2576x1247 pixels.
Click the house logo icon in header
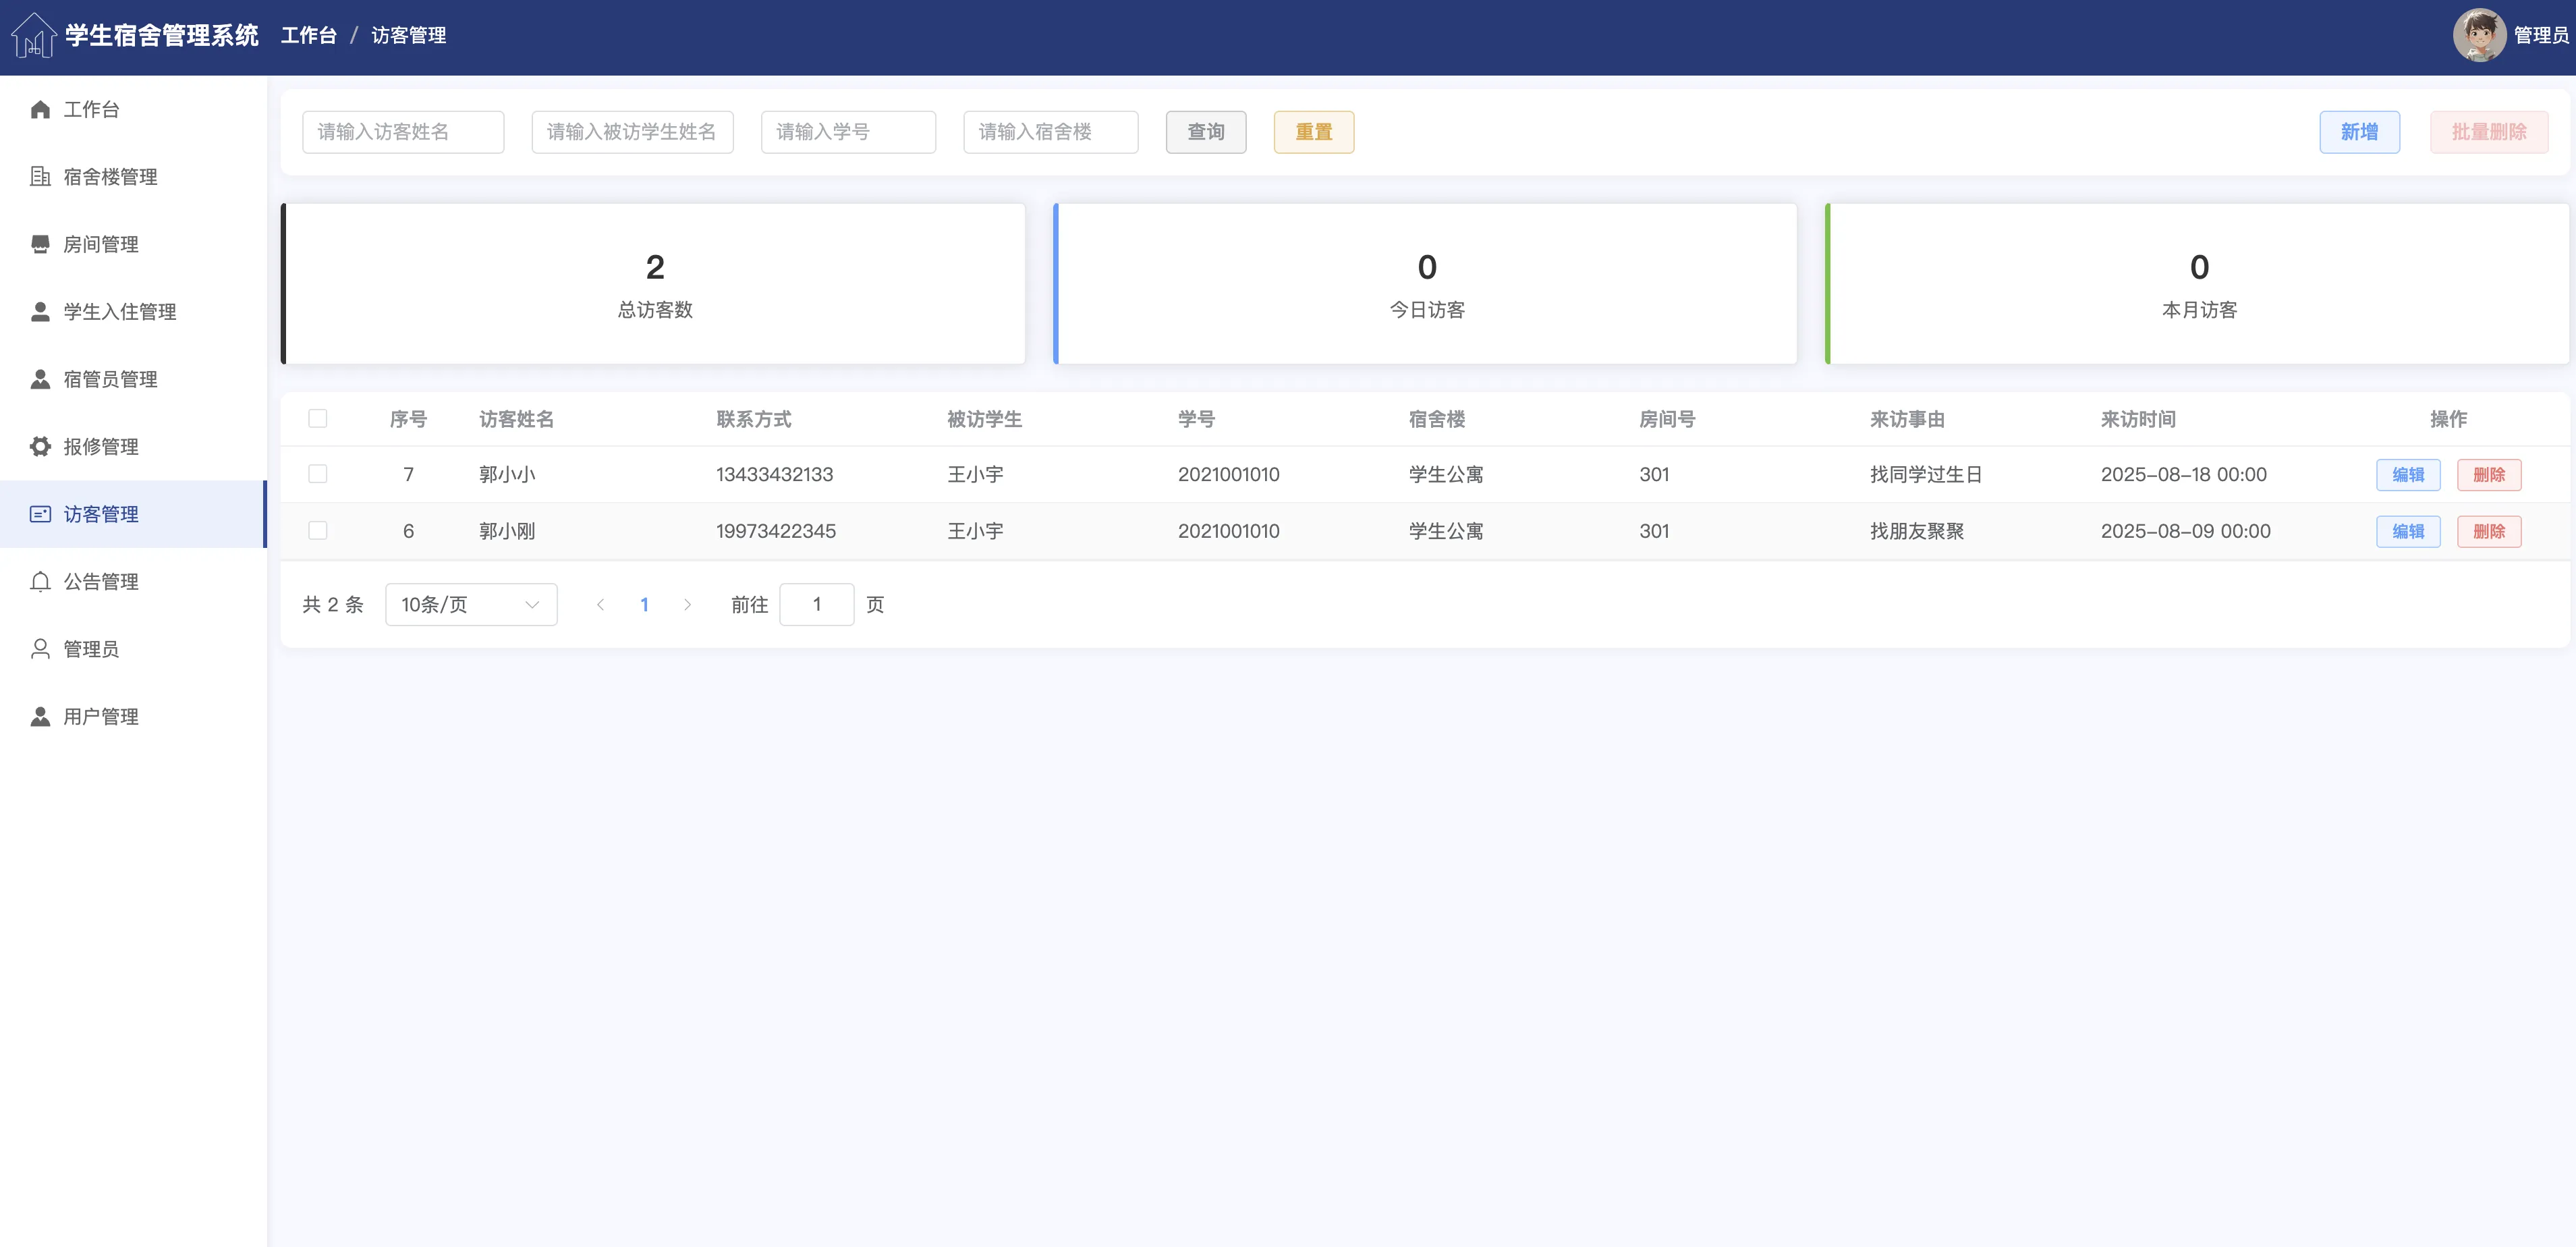click(x=34, y=35)
